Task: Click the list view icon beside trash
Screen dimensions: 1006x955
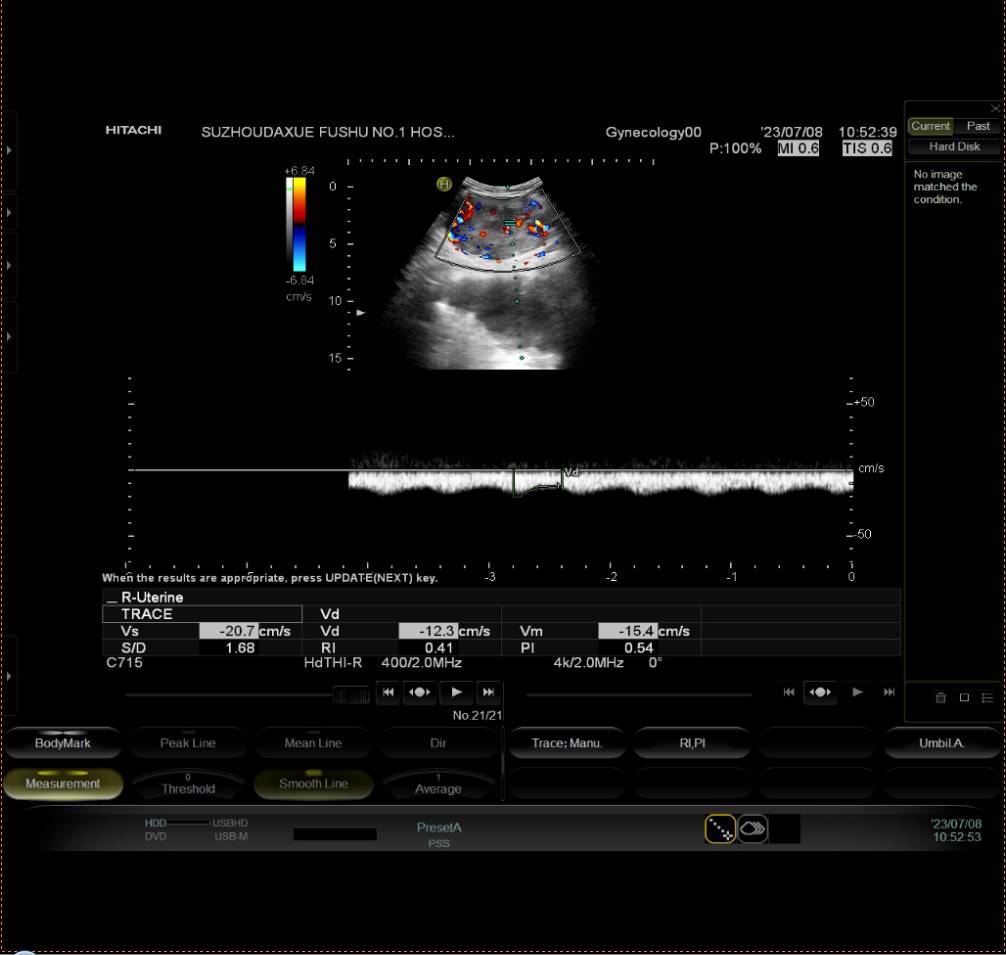Action: click(x=987, y=698)
